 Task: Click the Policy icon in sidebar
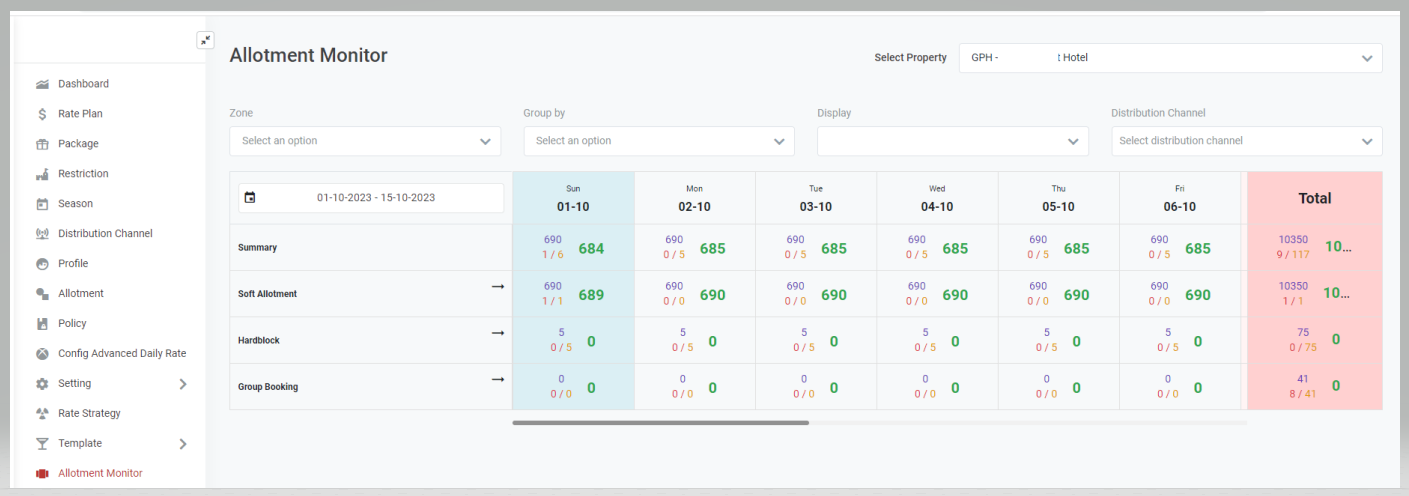[x=42, y=324]
